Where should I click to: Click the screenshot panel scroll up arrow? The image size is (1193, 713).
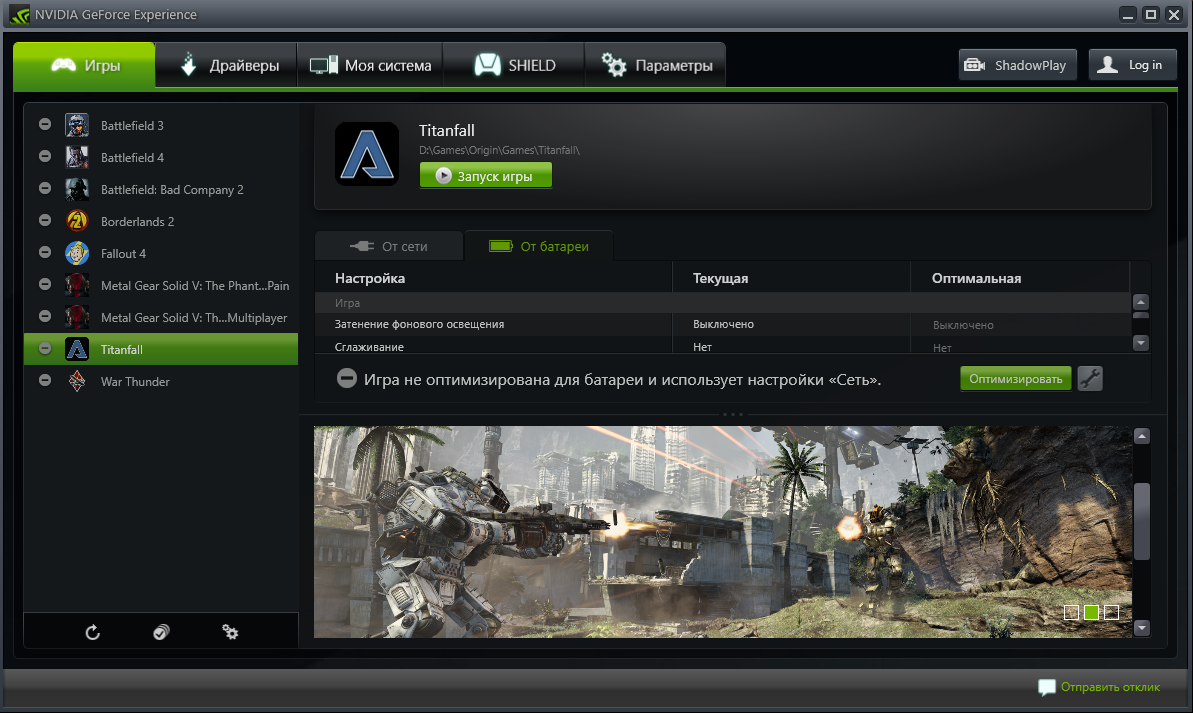point(1141,436)
